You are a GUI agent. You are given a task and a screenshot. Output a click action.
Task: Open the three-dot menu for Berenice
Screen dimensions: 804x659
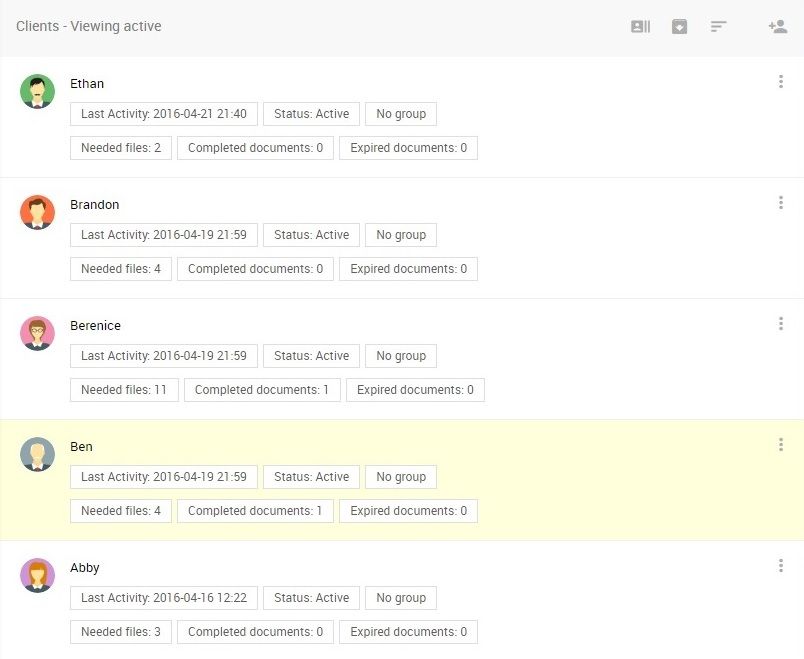781,324
